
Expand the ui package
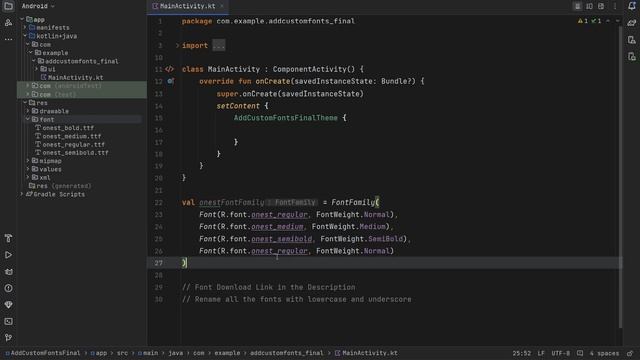pyautogui.click(x=36, y=69)
